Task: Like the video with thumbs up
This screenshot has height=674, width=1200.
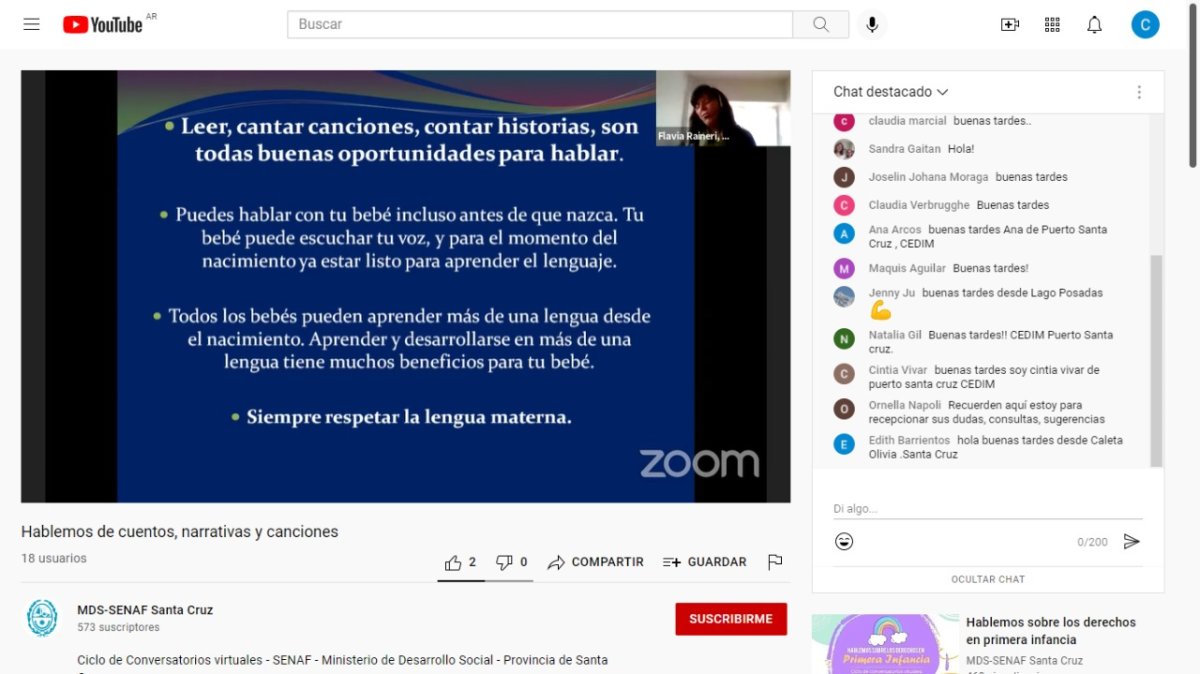Action: [461, 562]
